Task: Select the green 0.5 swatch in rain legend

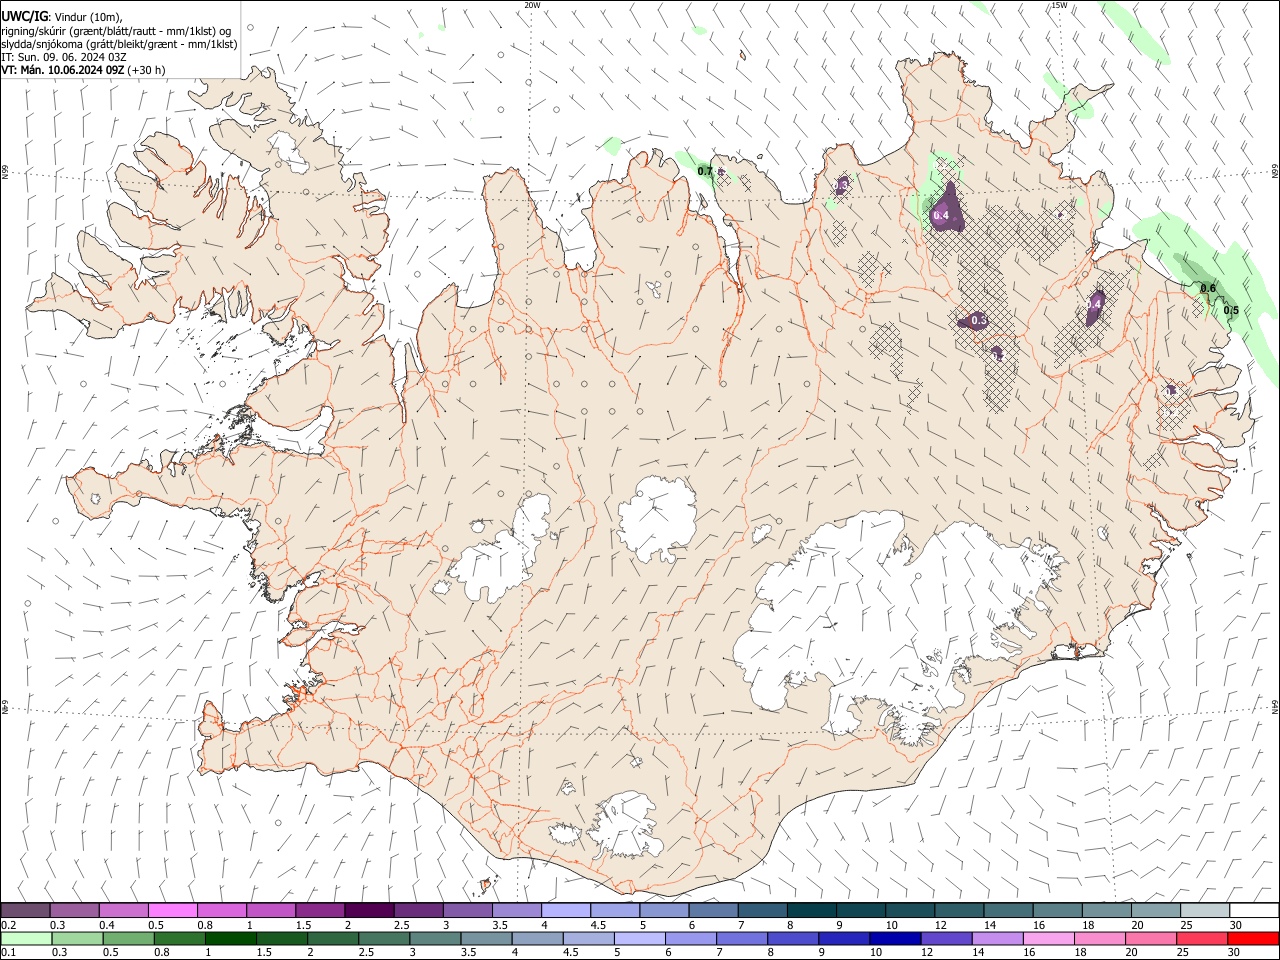Action: pos(128,939)
